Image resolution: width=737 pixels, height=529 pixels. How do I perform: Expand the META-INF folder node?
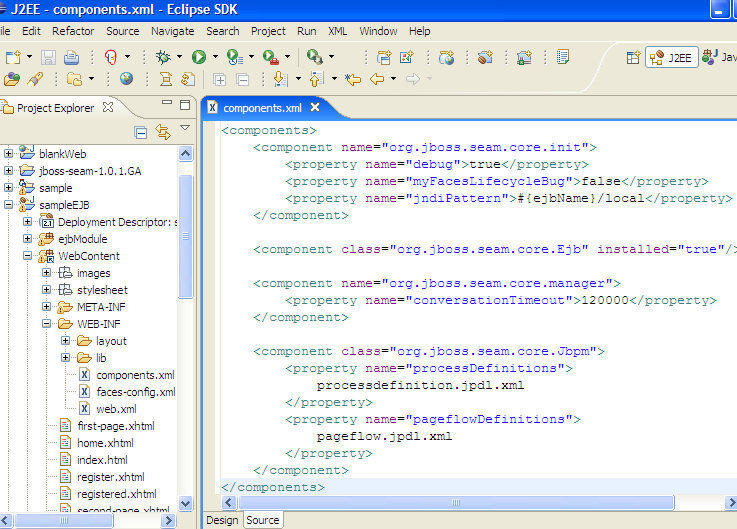tap(46, 307)
